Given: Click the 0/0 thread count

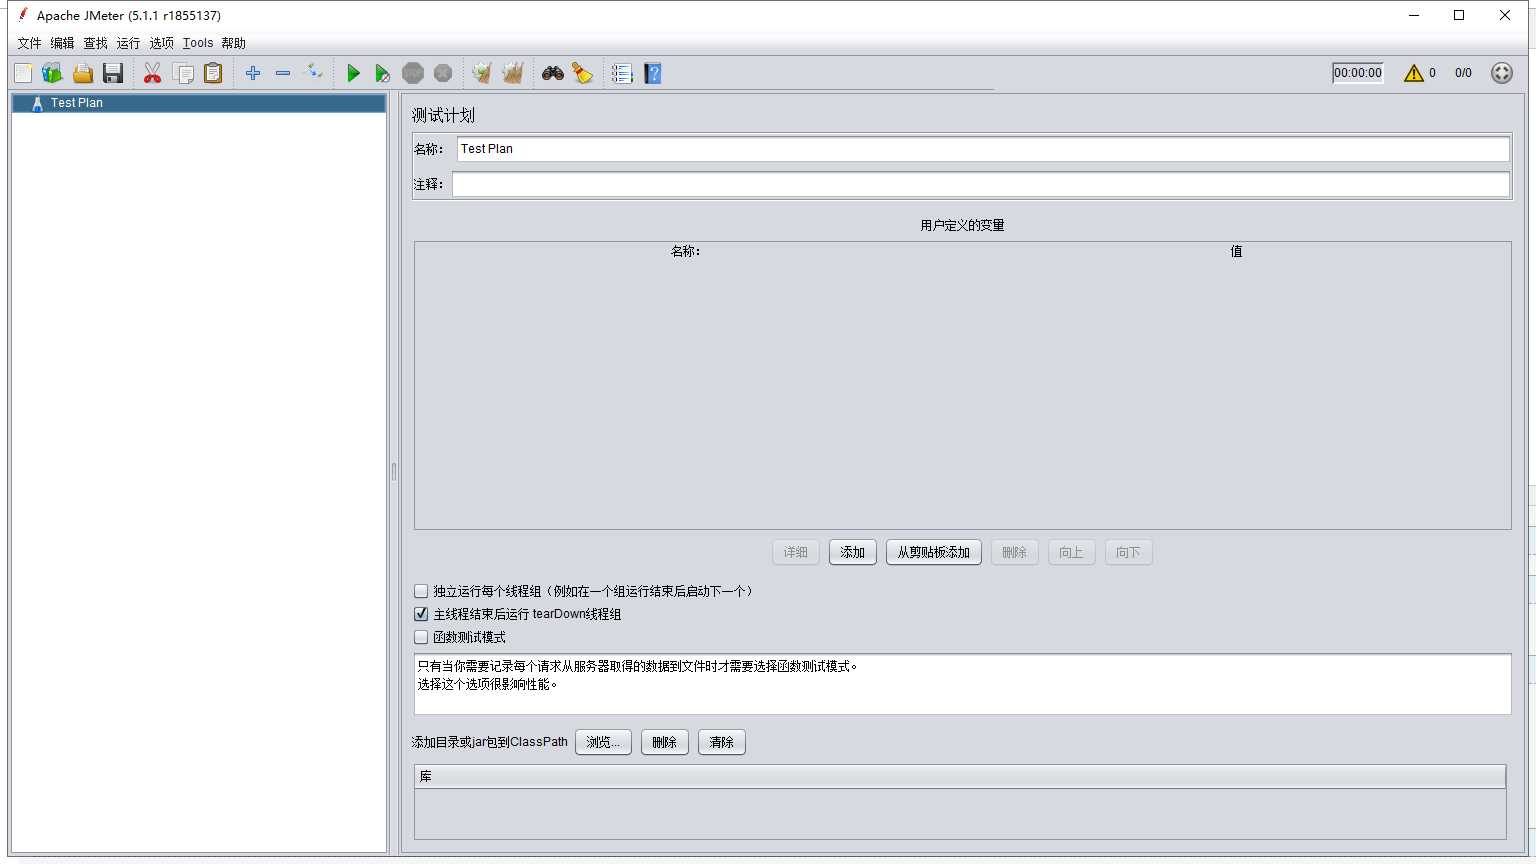Looking at the screenshot, I should tap(1463, 73).
